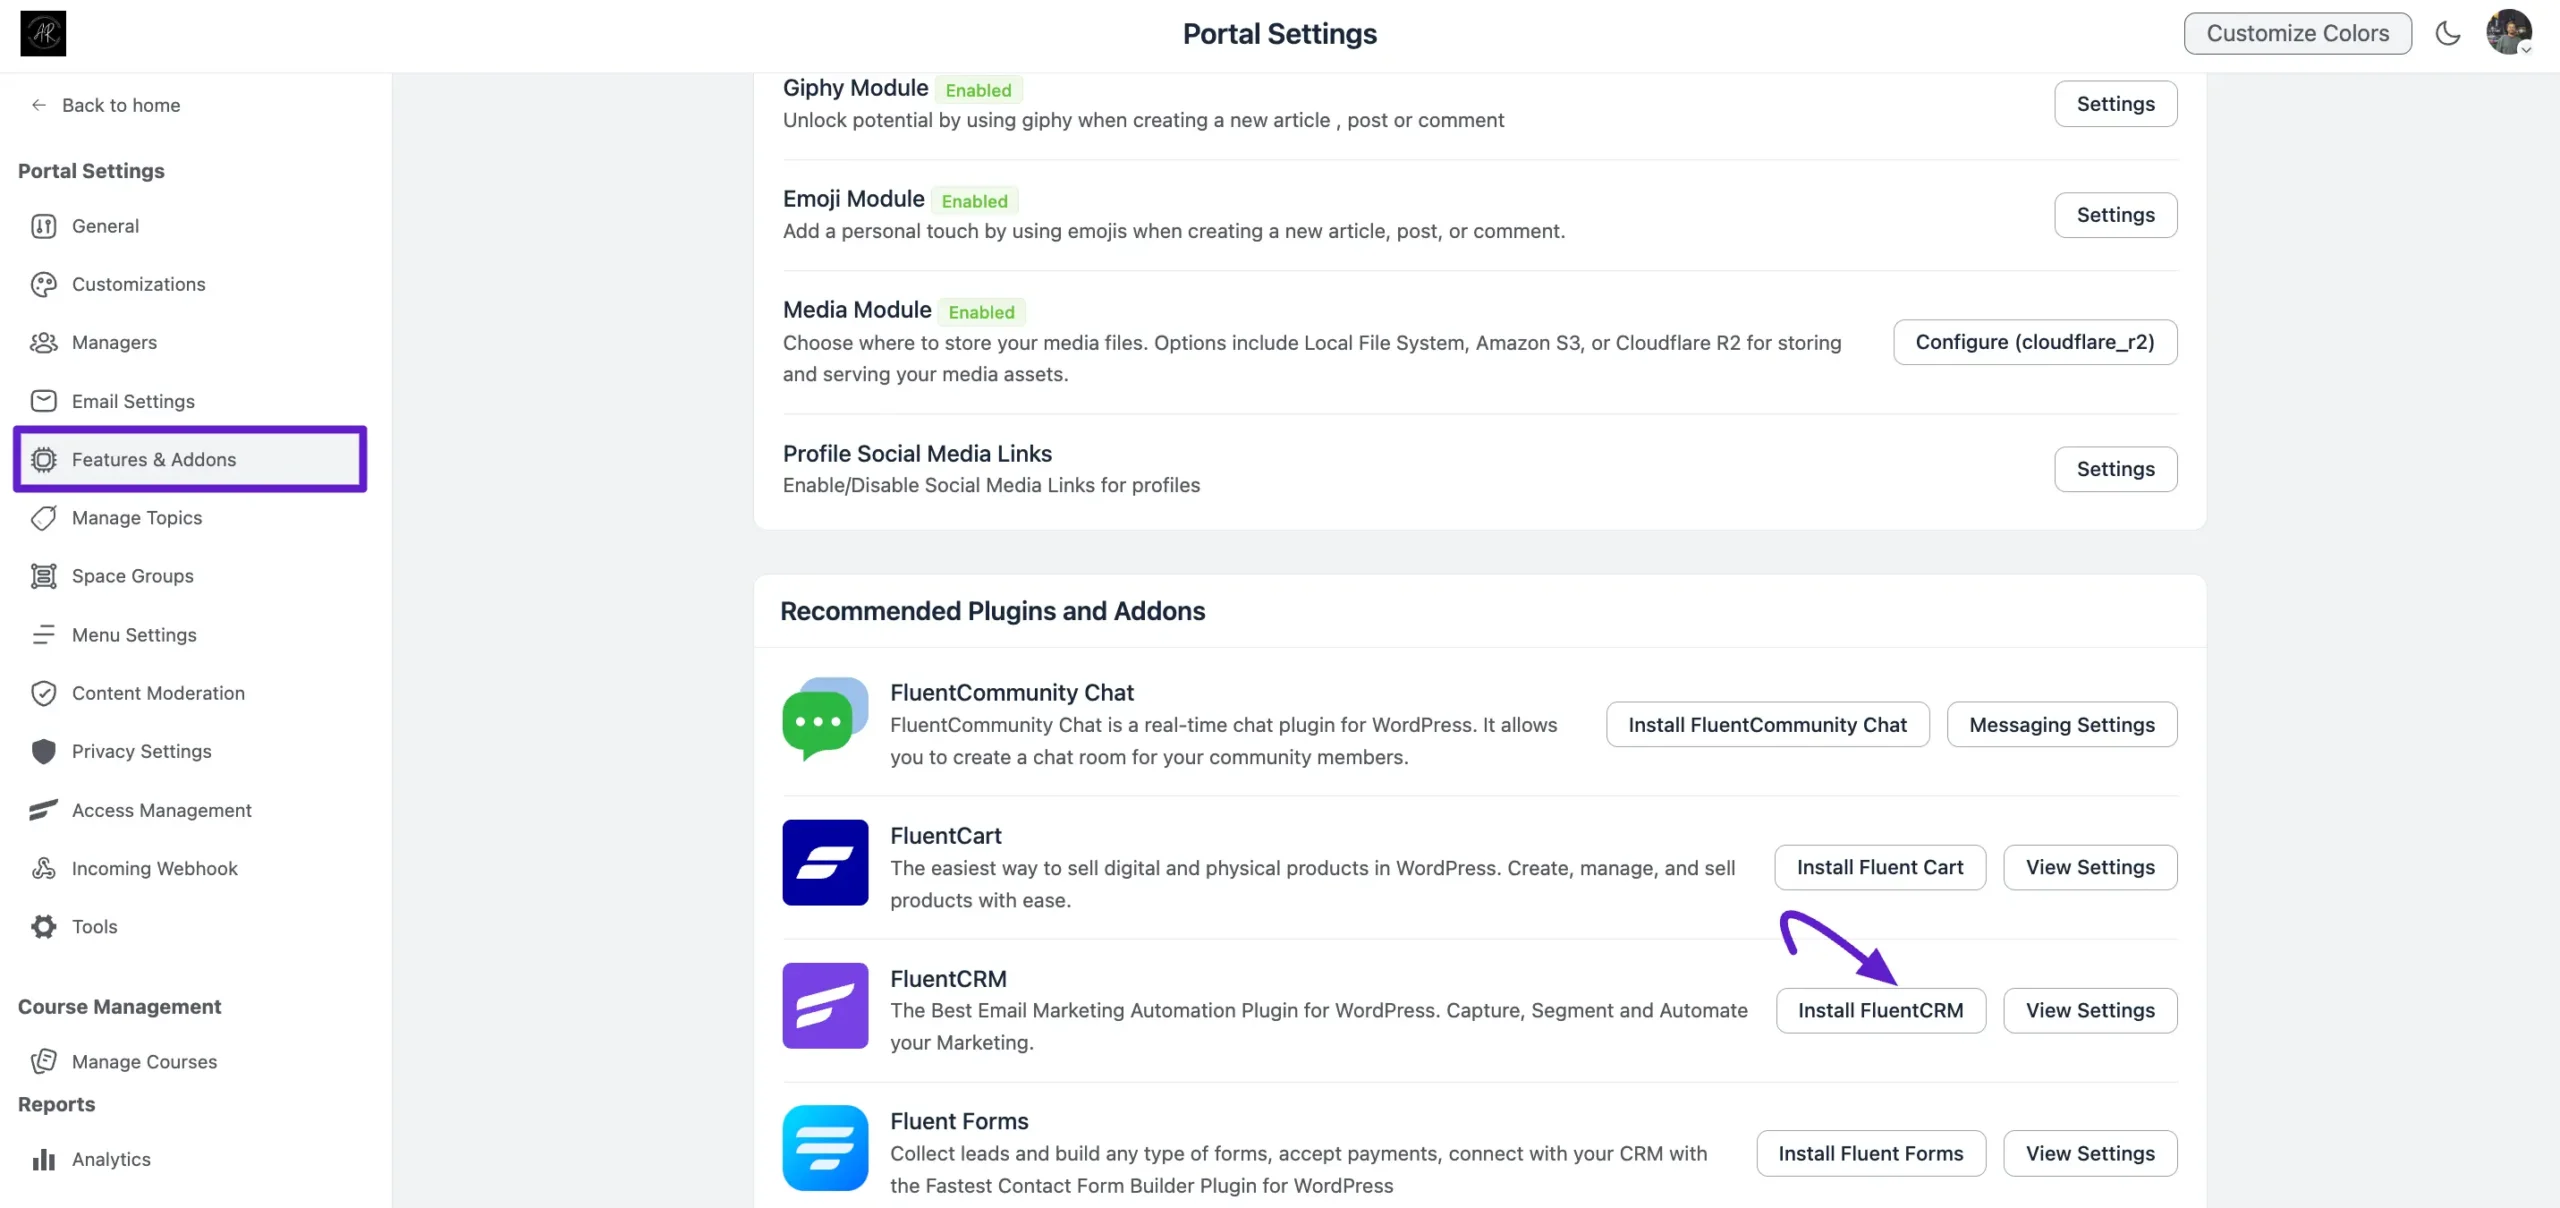Screen dimensions: 2560x1208
Task: Open Analytics under Reports
Action: [x=111, y=1159]
